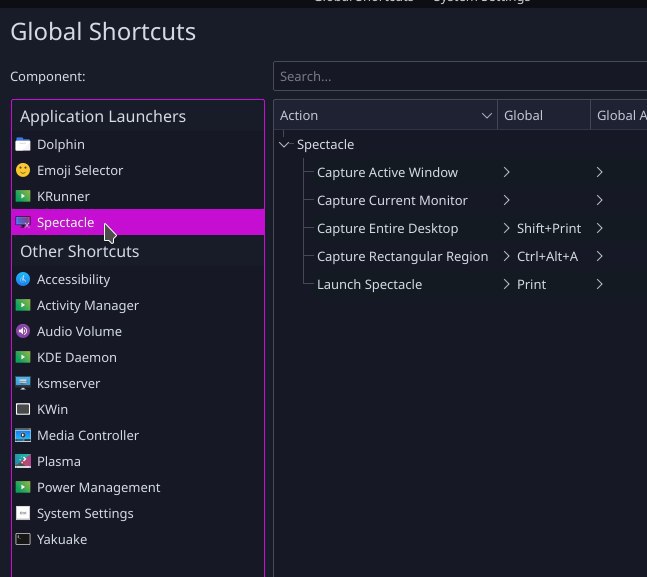
Task: Select Capture Rectangular Region action
Action: coord(403,257)
